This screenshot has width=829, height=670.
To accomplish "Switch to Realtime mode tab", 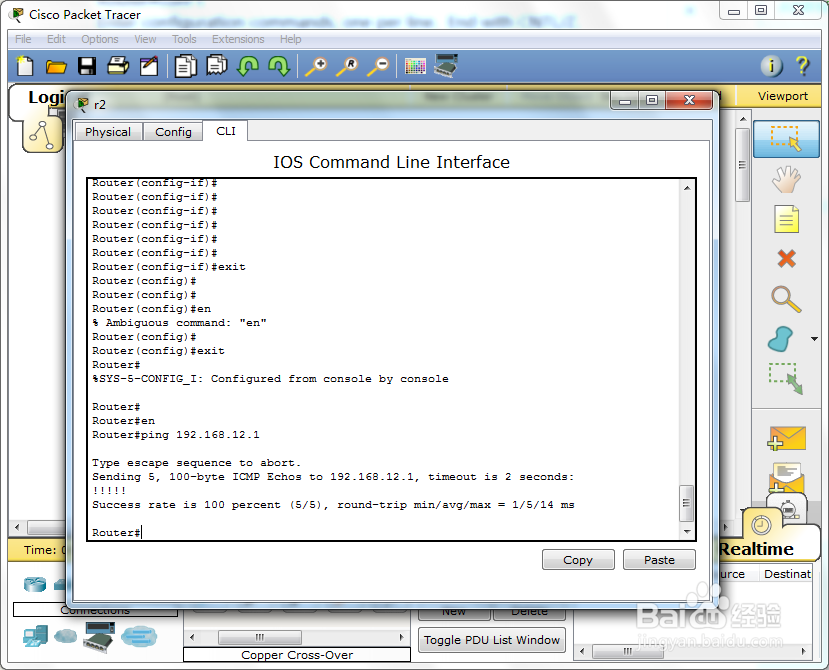I will (x=757, y=549).
